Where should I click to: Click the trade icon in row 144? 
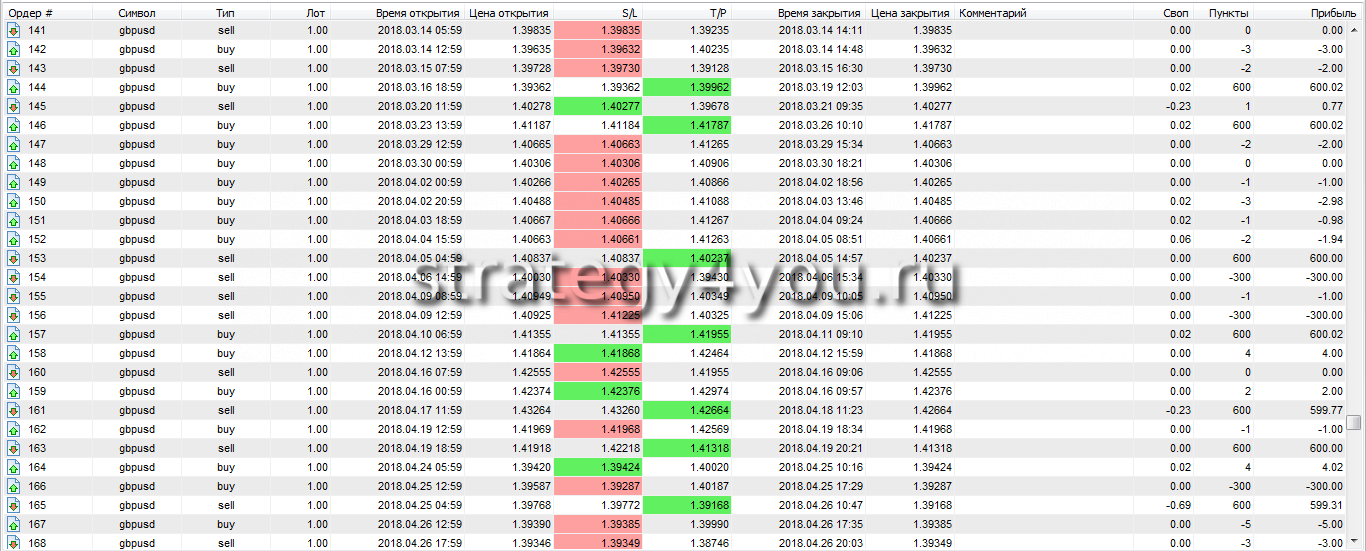pyautogui.click(x=13, y=88)
